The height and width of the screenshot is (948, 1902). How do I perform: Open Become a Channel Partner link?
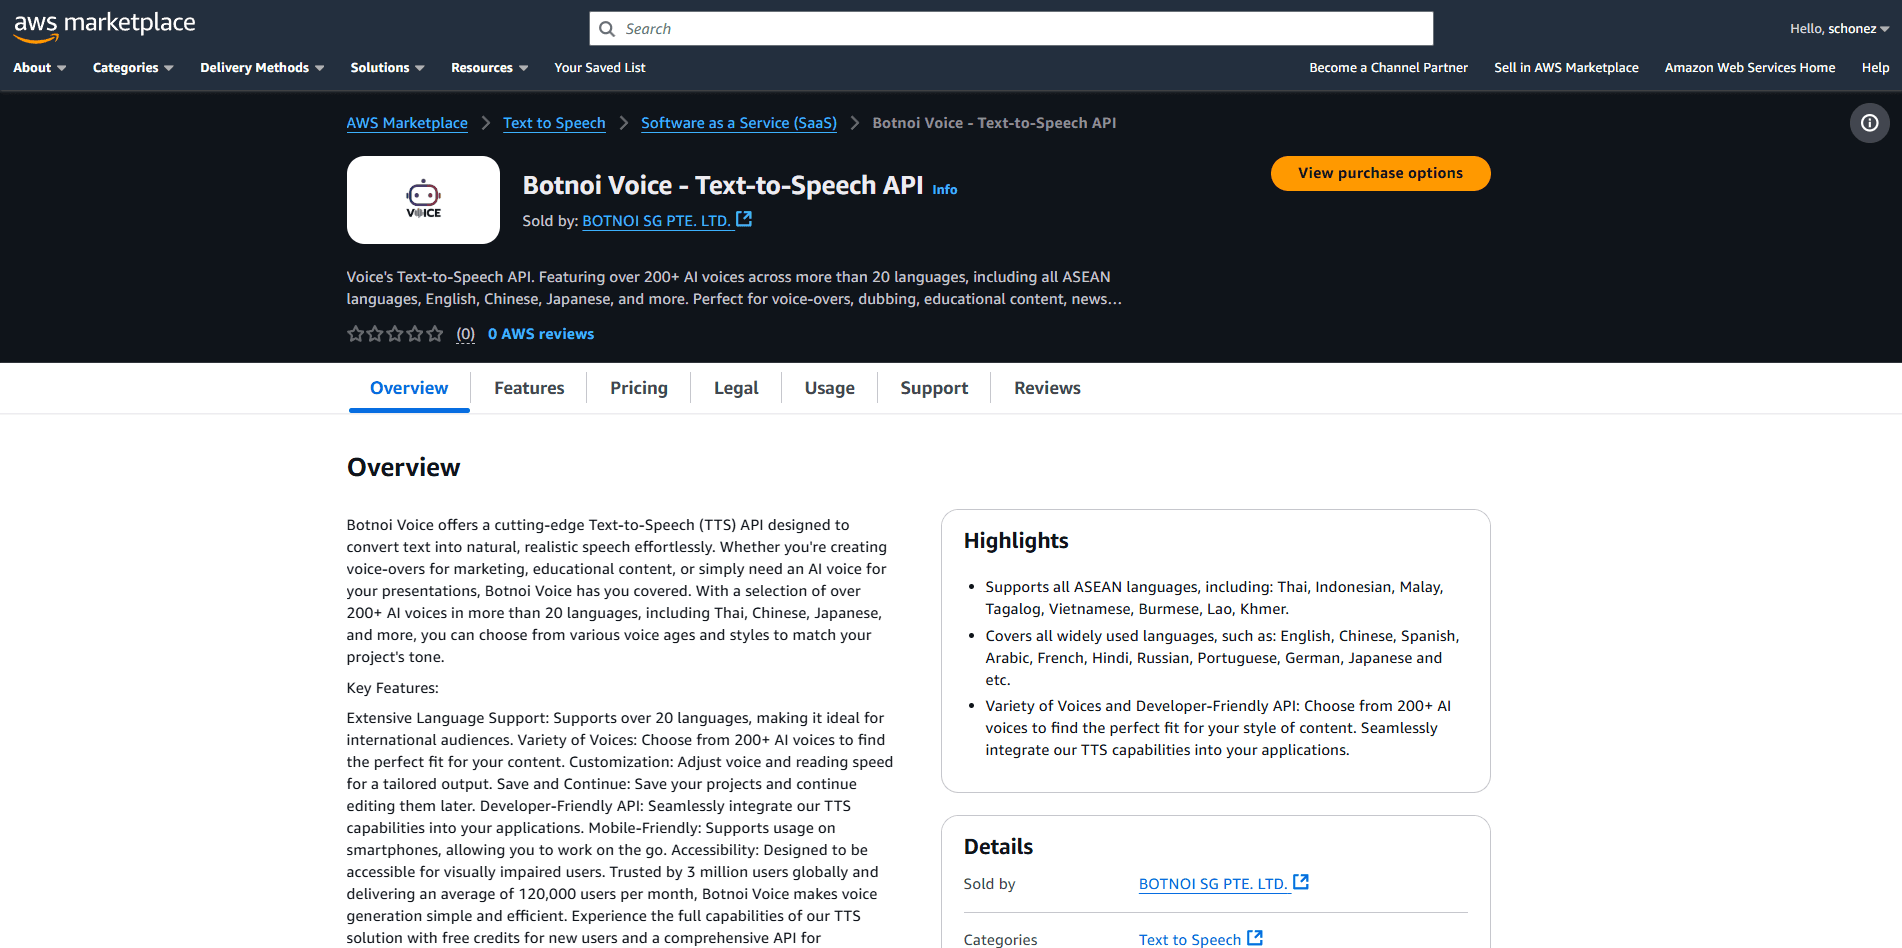pos(1388,68)
